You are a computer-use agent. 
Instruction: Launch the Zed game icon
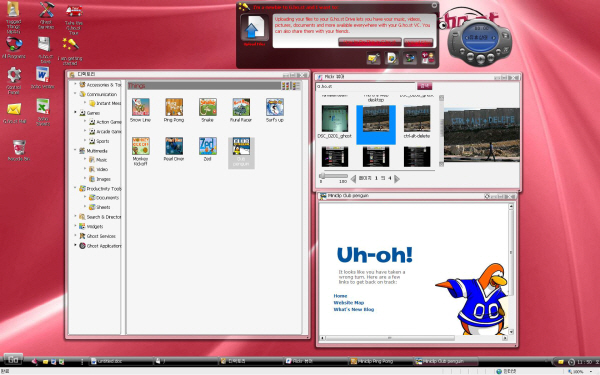point(207,146)
